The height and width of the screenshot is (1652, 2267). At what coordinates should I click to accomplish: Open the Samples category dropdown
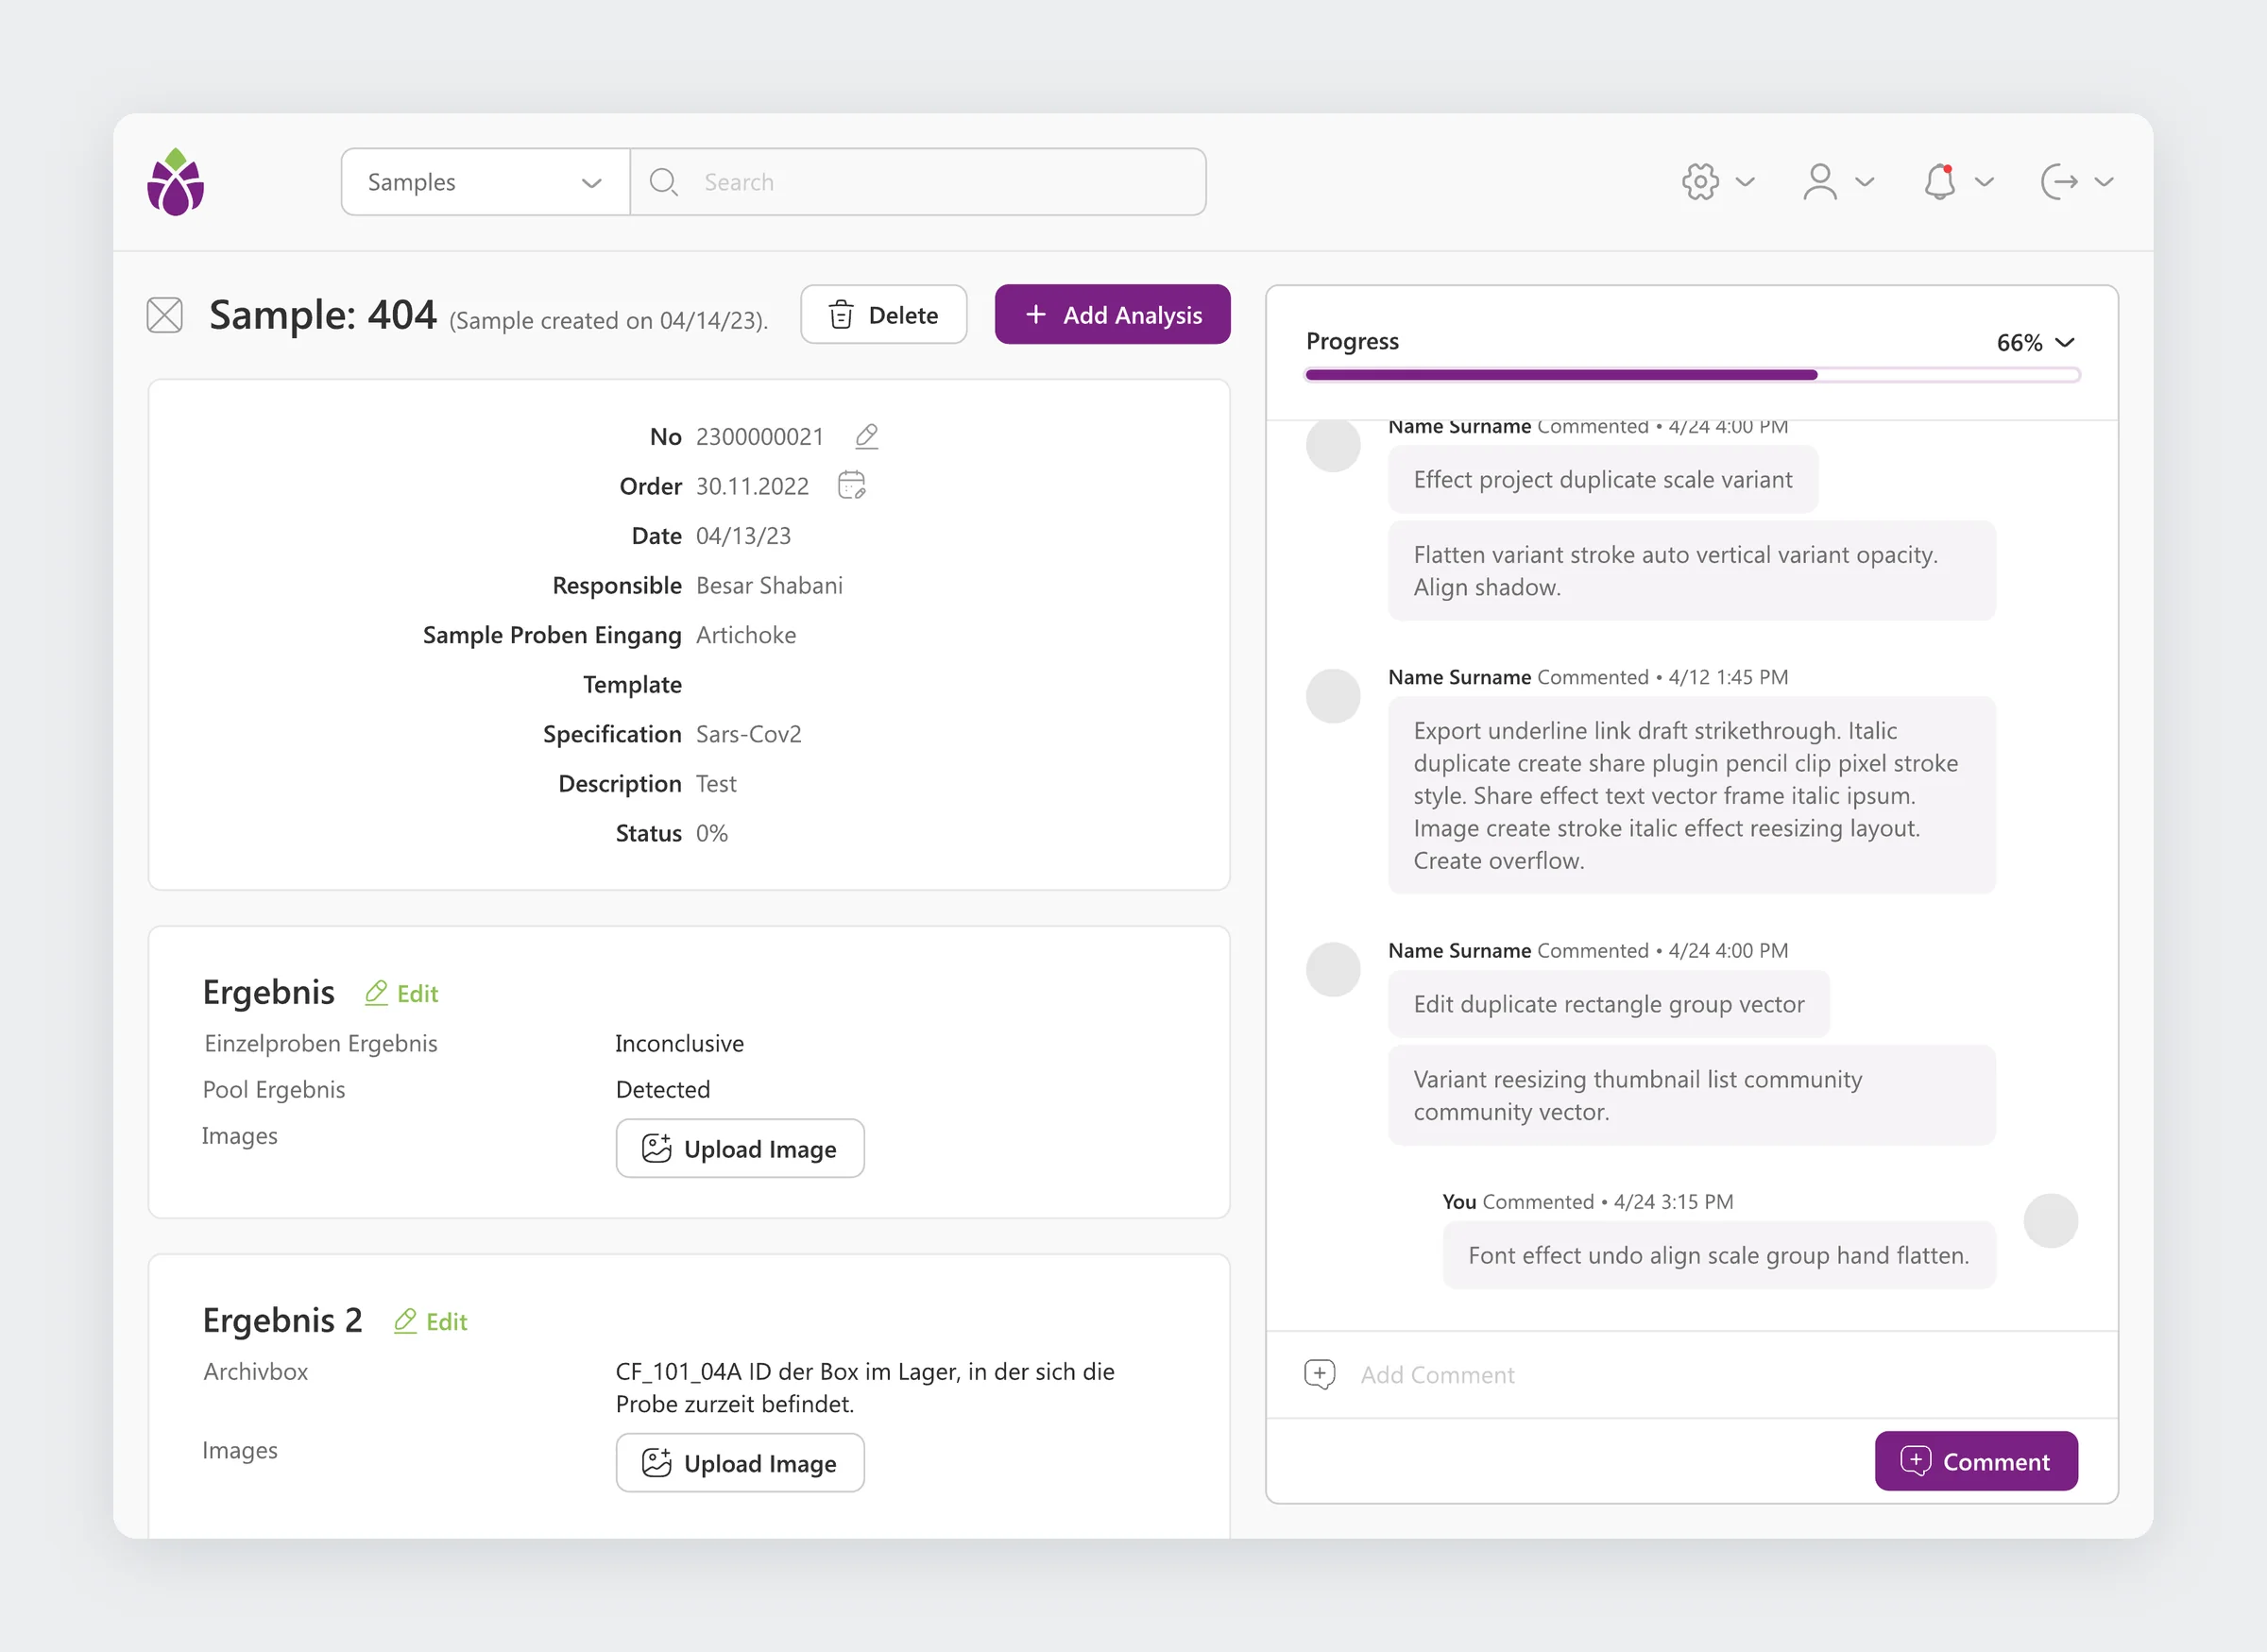485,182
